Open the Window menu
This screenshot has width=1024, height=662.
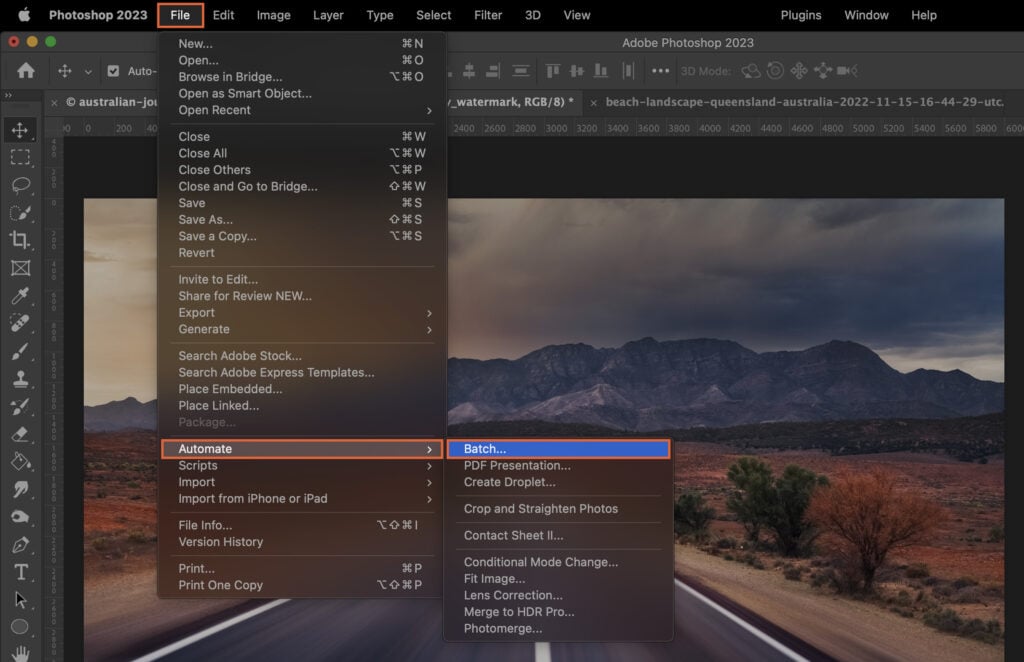tap(866, 15)
